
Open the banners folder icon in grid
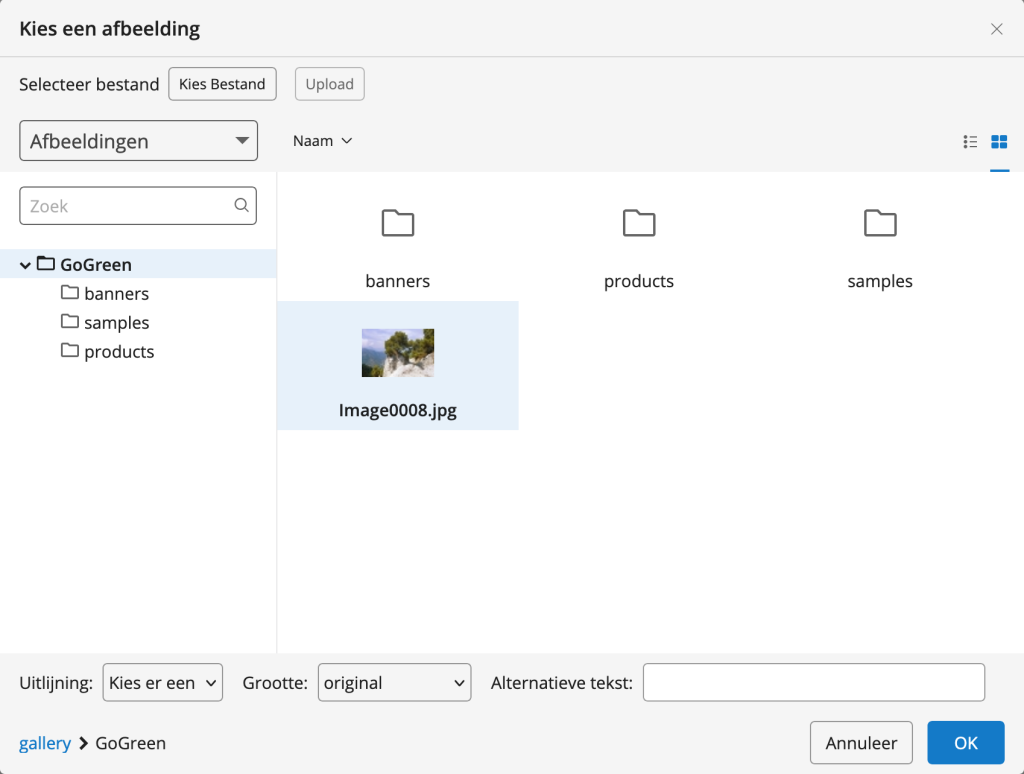398,223
